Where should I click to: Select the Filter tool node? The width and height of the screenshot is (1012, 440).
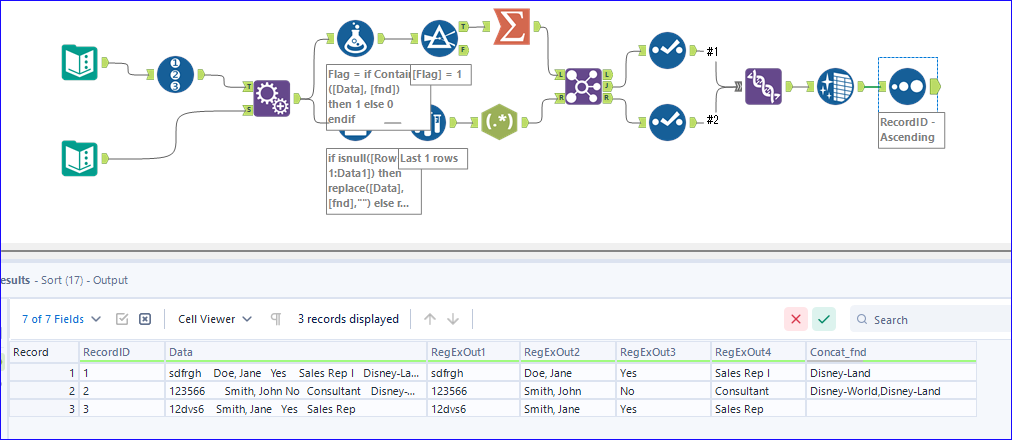(x=438, y=38)
